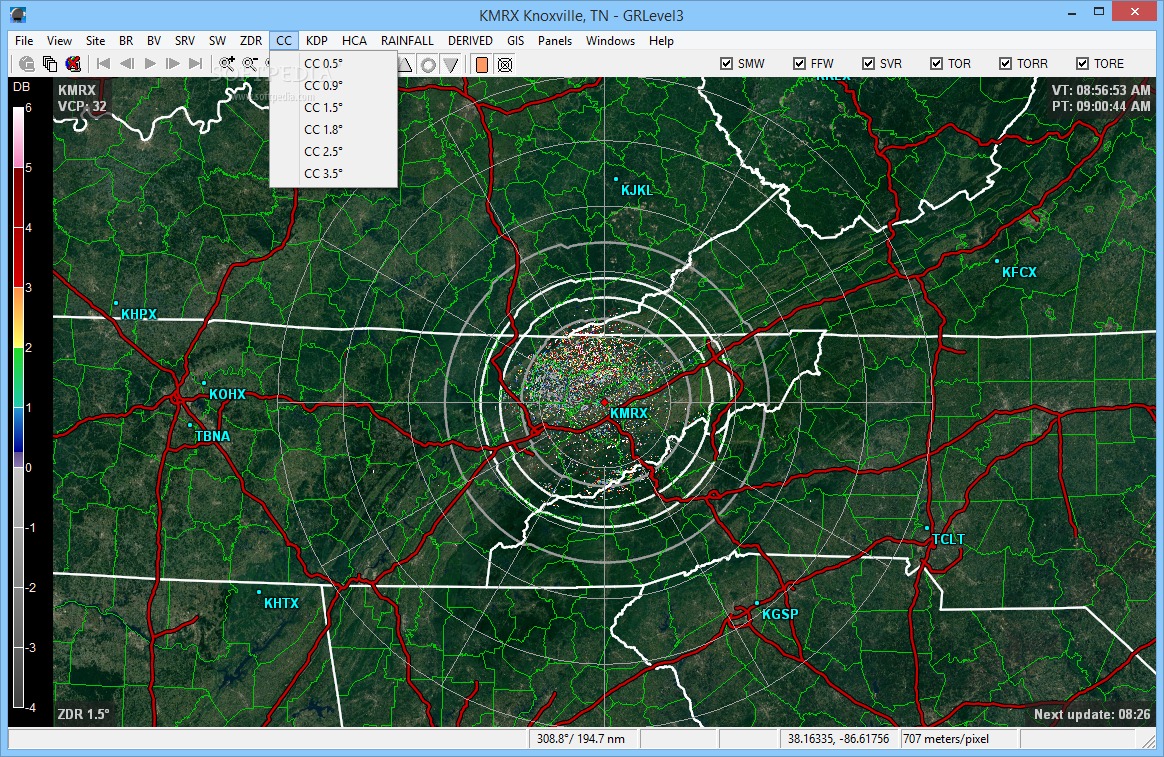The width and height of the screenshot is (1164, 757).
Task: Click the 308.8°/ 194.7 nm readout
Action: click(583, 739)
